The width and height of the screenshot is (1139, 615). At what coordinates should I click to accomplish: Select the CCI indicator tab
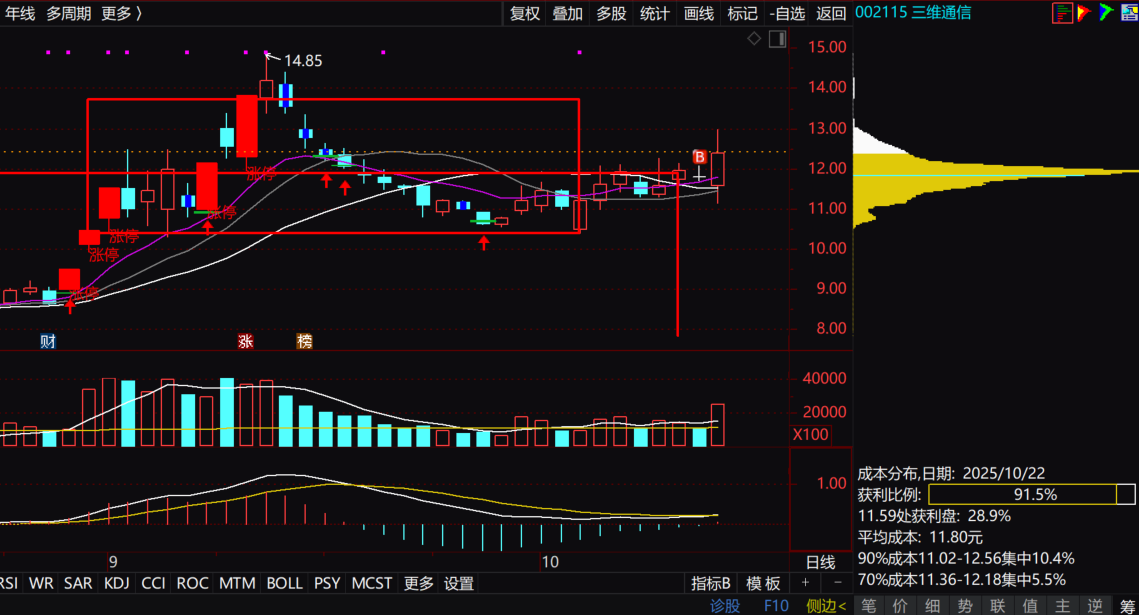(x=153, y=583)
